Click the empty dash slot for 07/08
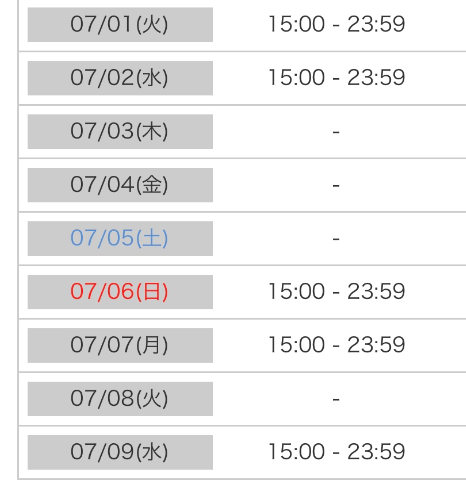 pos(336,399)
